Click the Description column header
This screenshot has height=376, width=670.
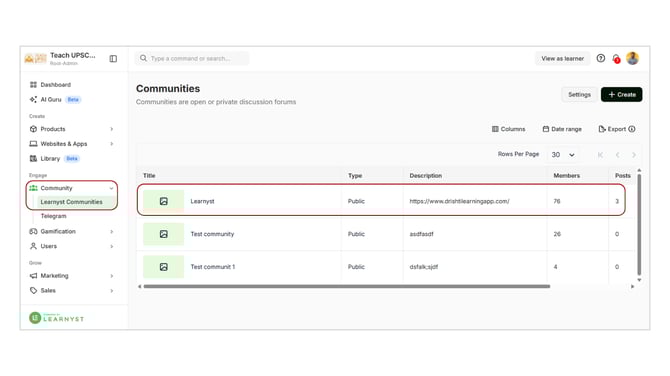coord(426,176)
